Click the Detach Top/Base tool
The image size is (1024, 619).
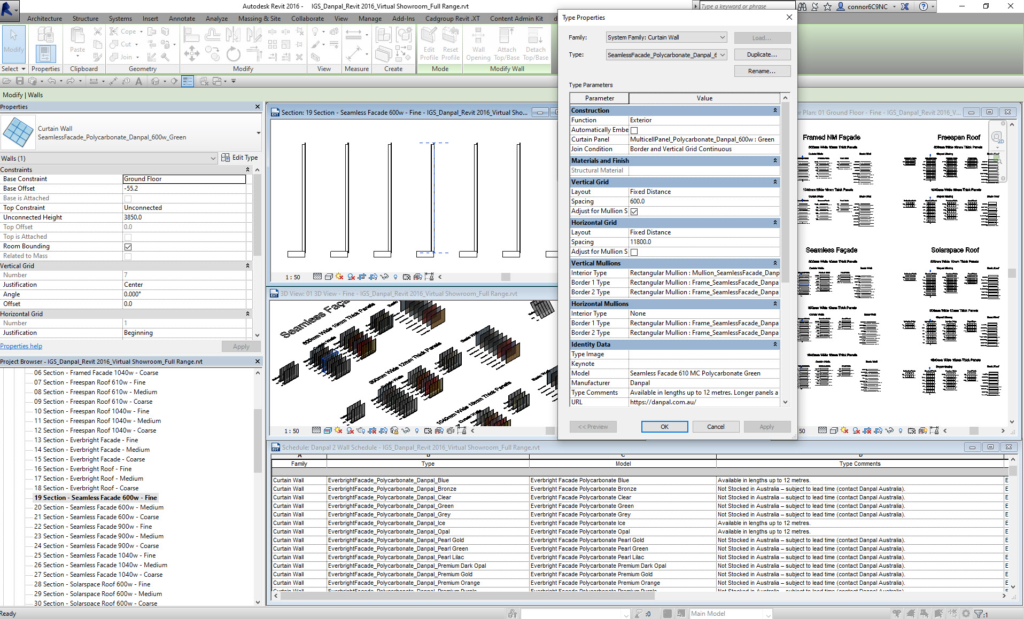click(x=536, y=43)
